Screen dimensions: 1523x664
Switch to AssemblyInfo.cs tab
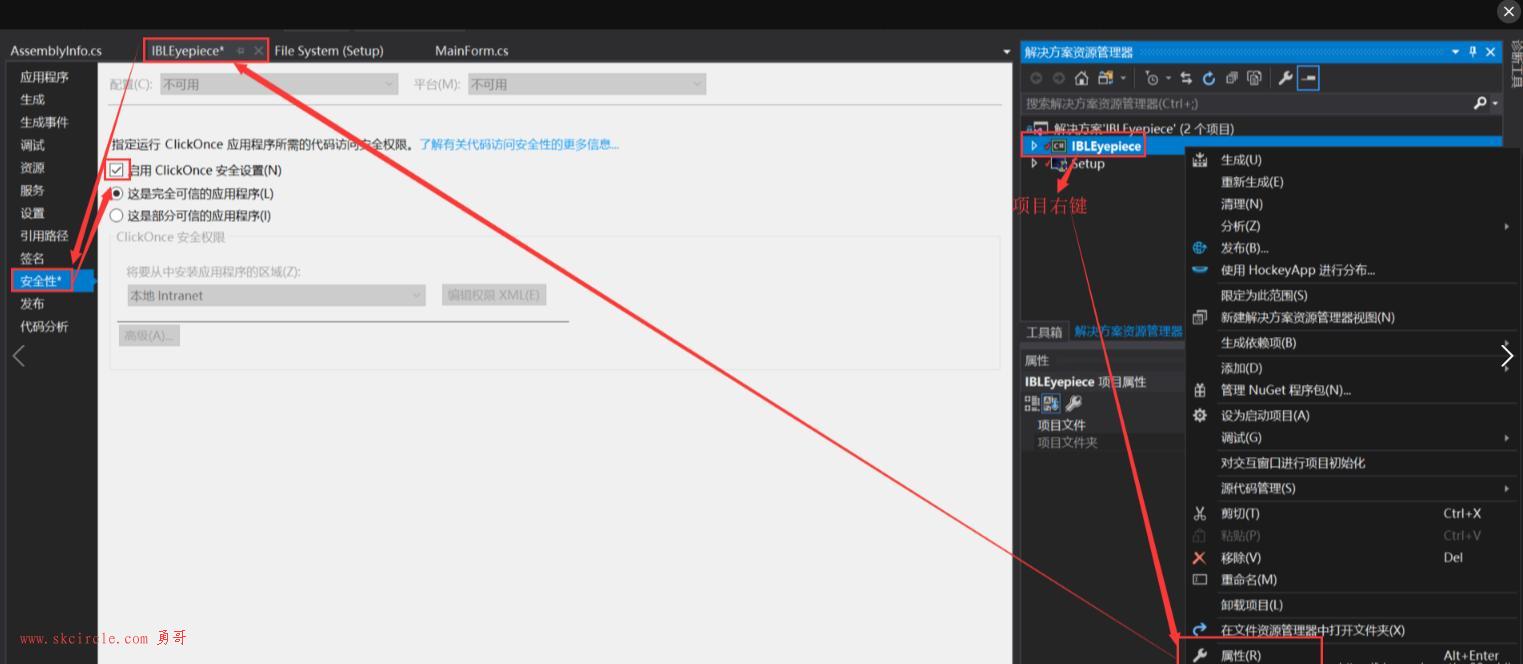tap(56, 51)
